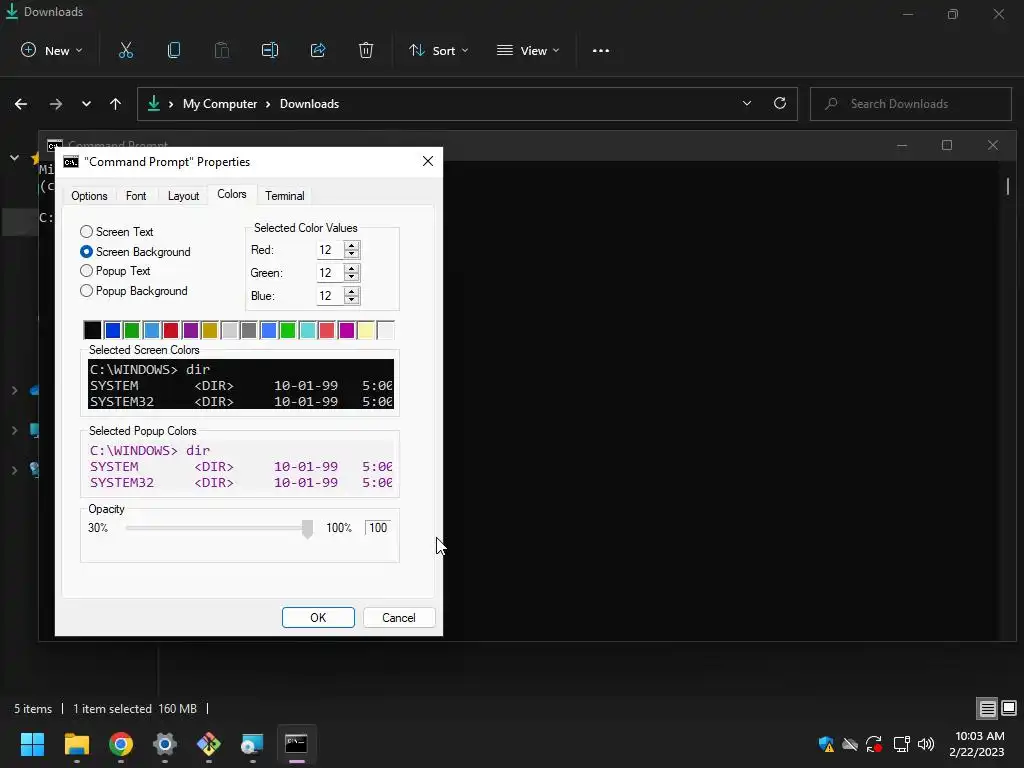Go back with the Explorer back arrow
1024x768 pixels.
(x=21, y=104)
